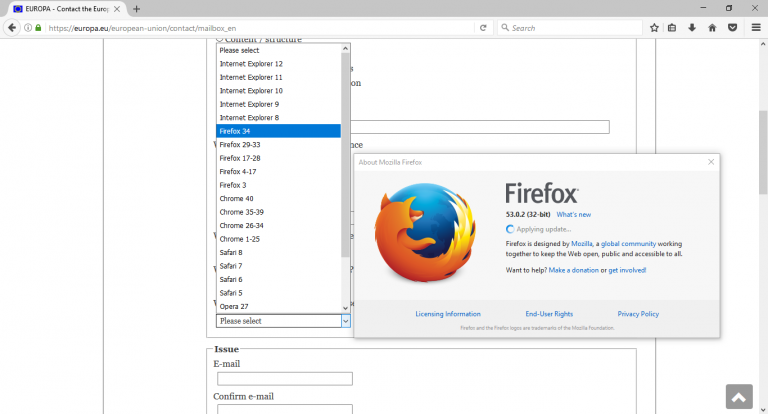
Task: Open the Privacy Policy link
Action: [638, 314]
